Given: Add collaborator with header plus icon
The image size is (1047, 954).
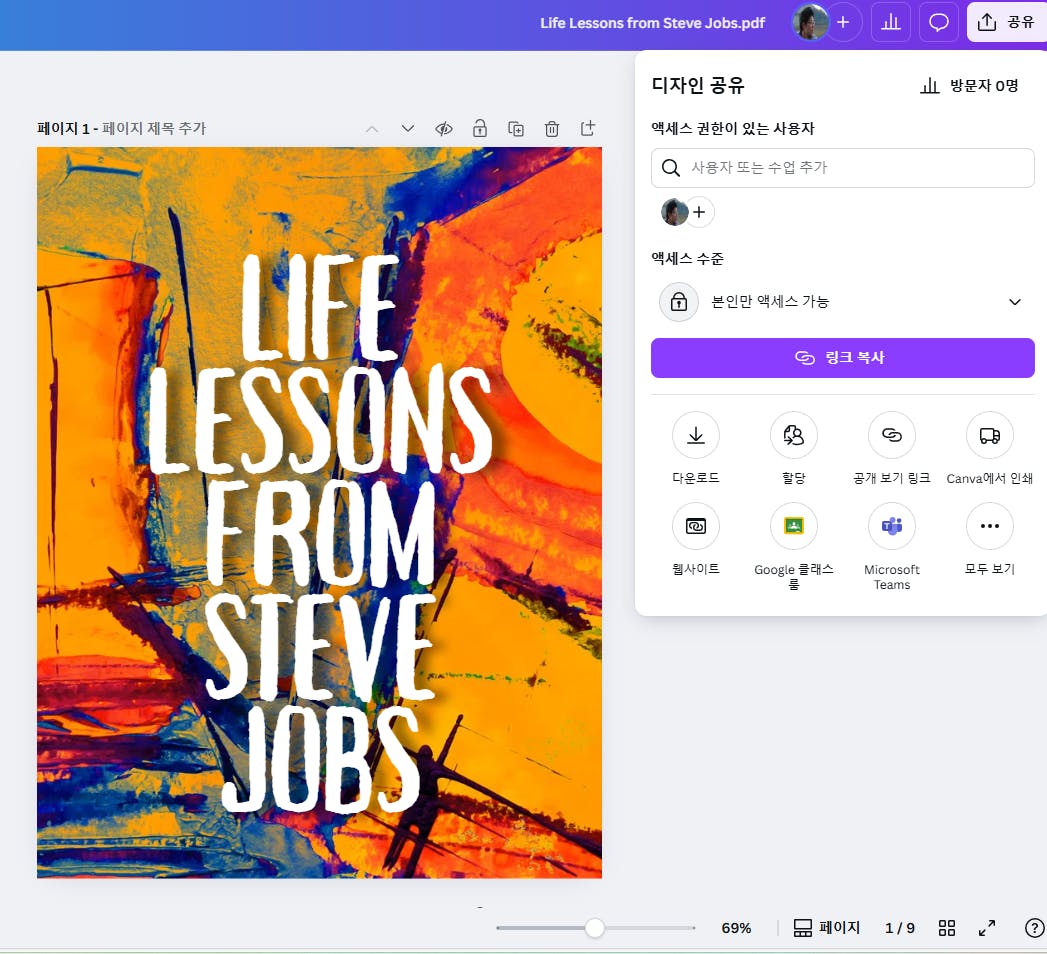Looking at the screenshot, I should click(x=843, y=23).
